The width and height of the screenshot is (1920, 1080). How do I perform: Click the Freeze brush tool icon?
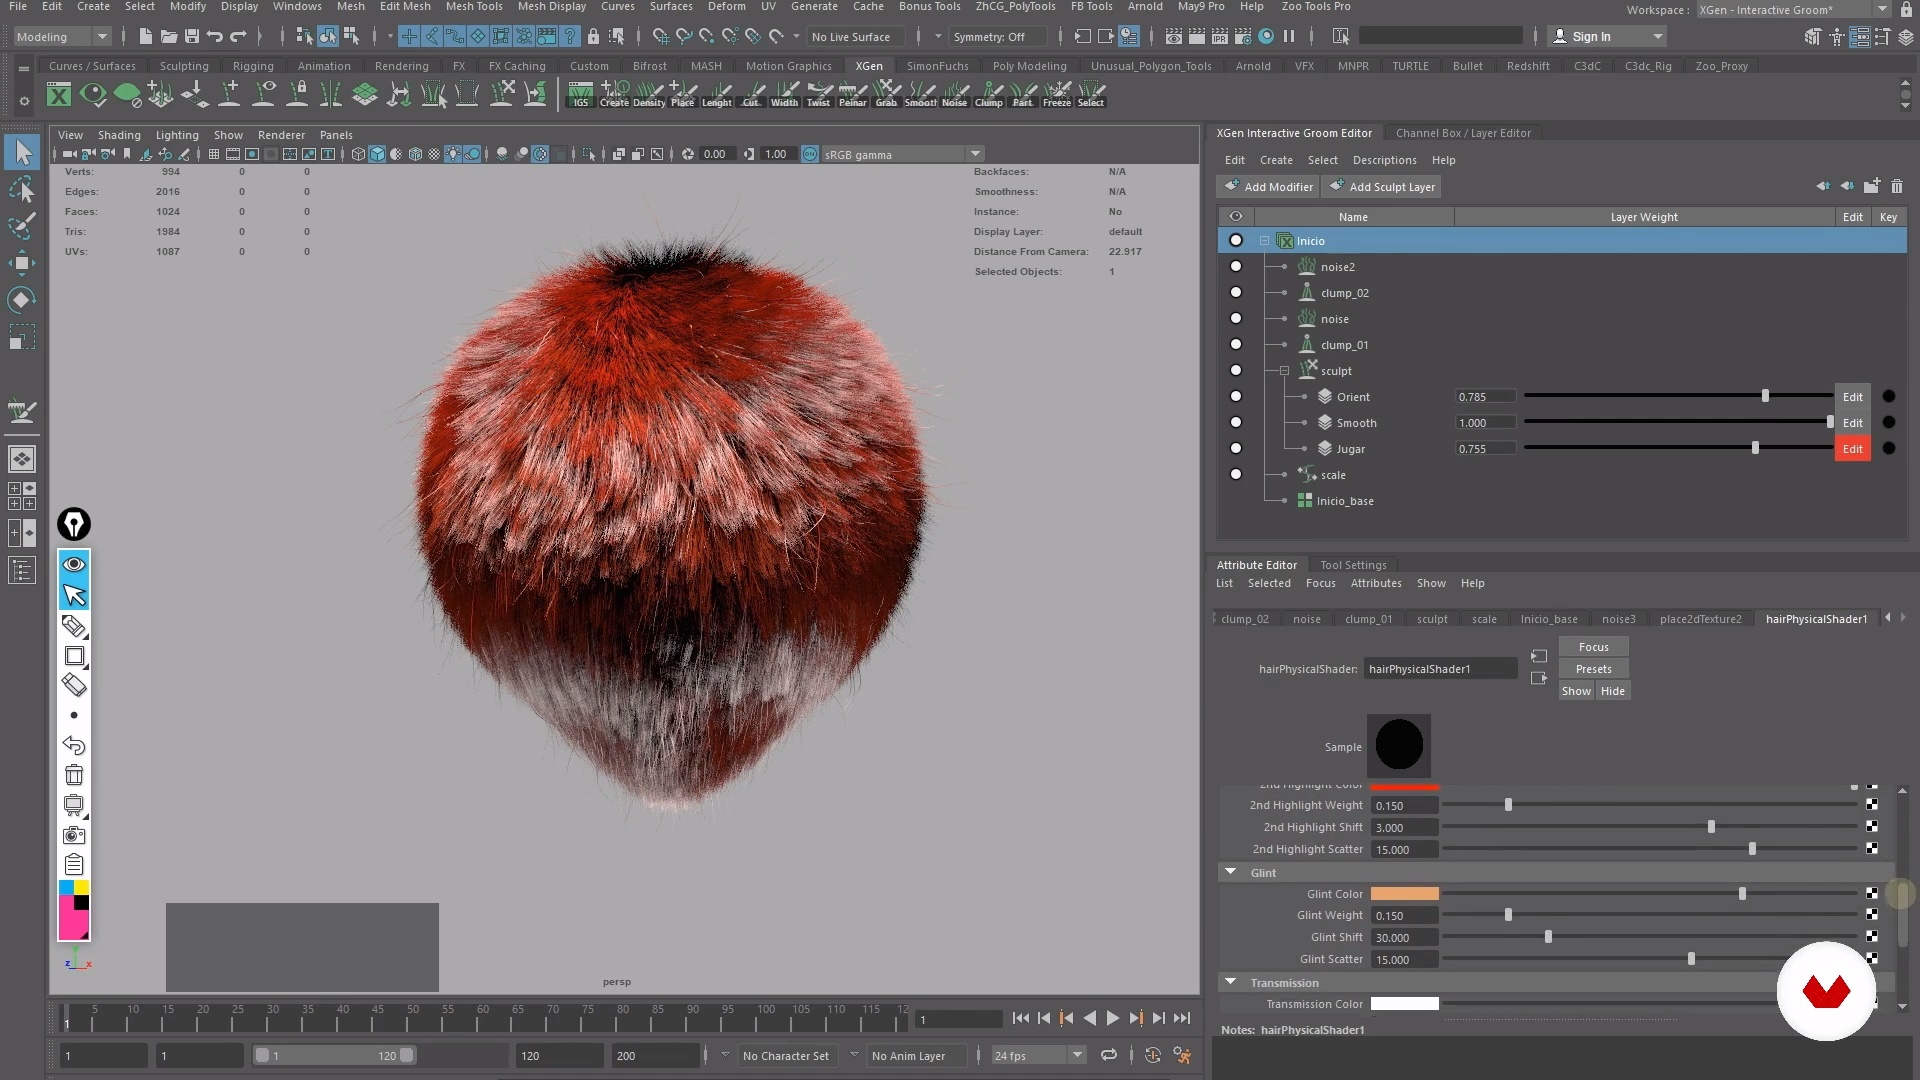pyautogui.click(x=1056, y=92)
